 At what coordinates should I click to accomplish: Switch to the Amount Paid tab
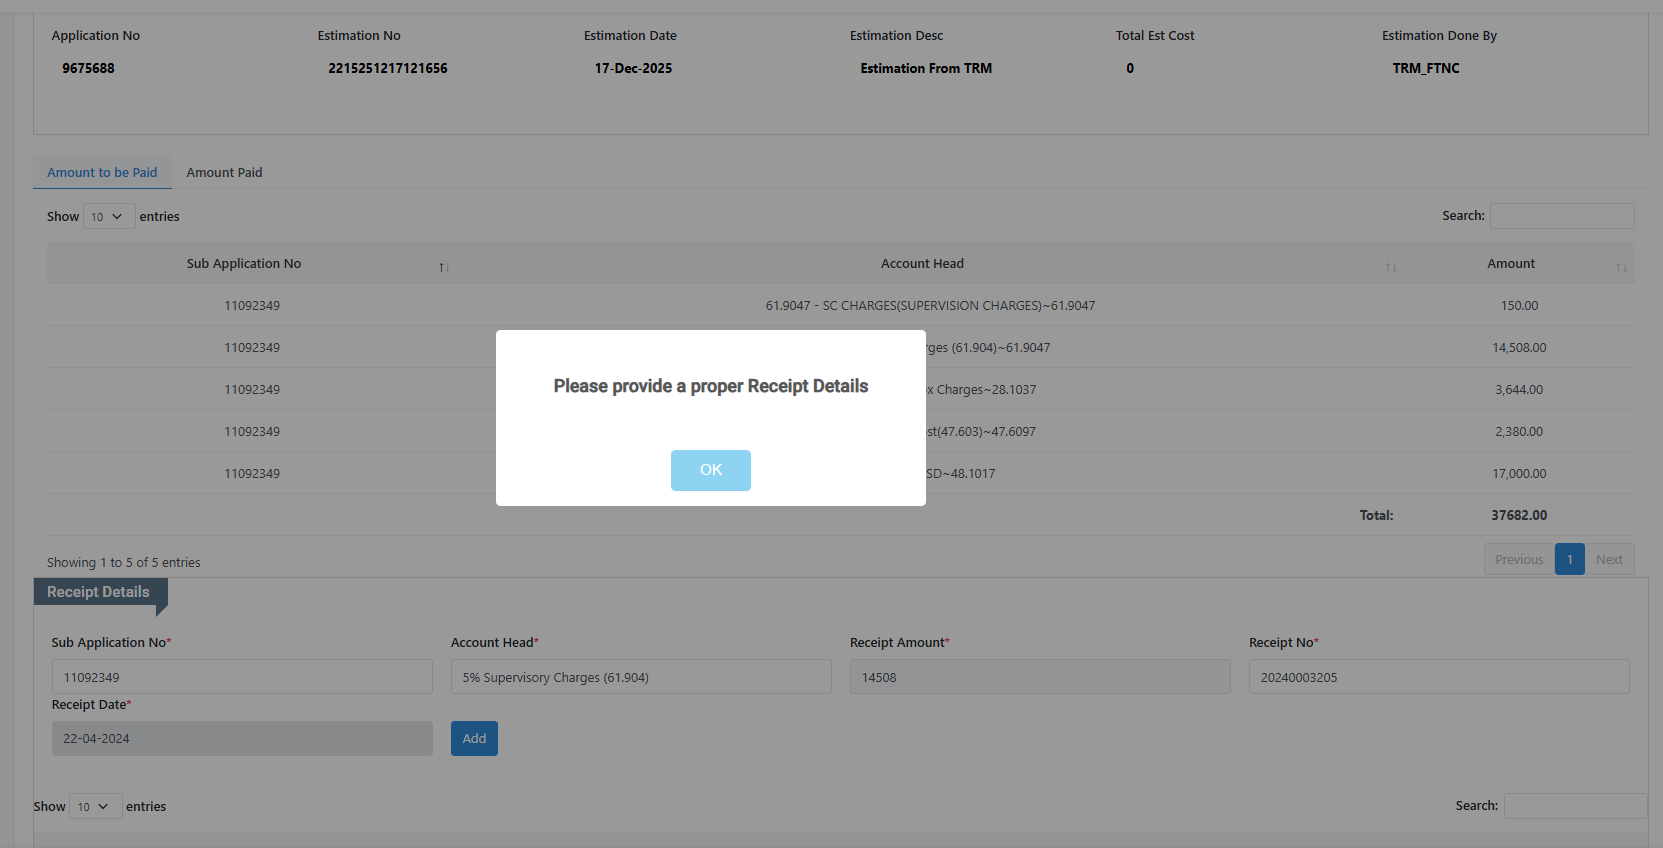tap(224, 173)
